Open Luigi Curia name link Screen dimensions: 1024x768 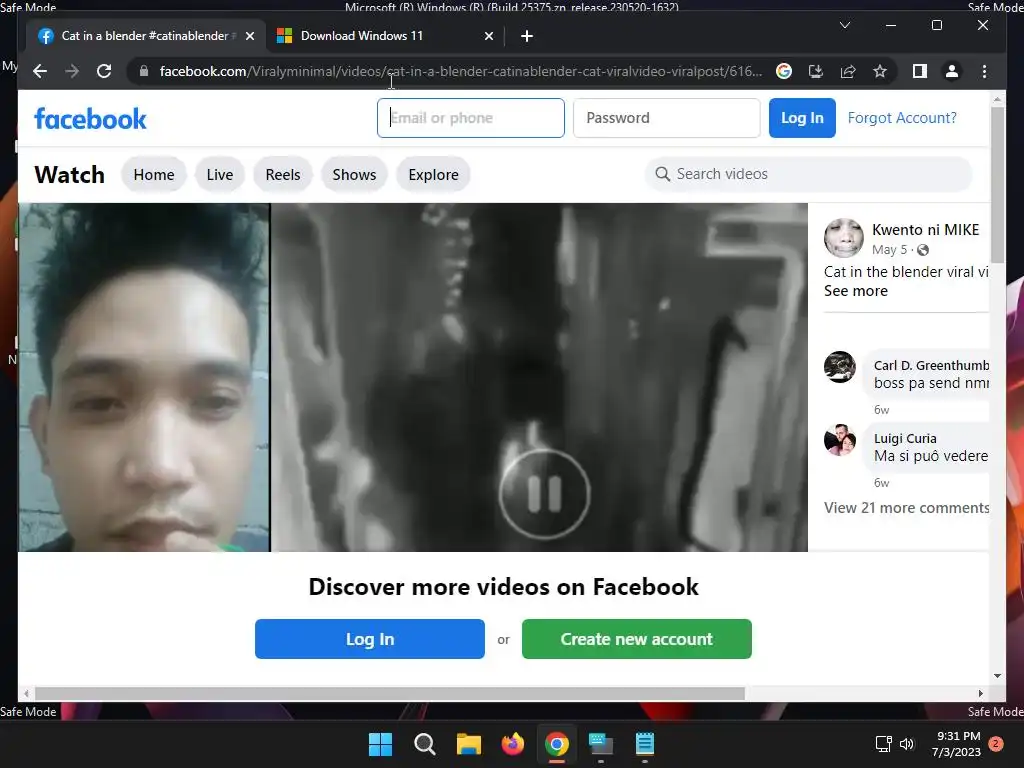tap(905, 439)
